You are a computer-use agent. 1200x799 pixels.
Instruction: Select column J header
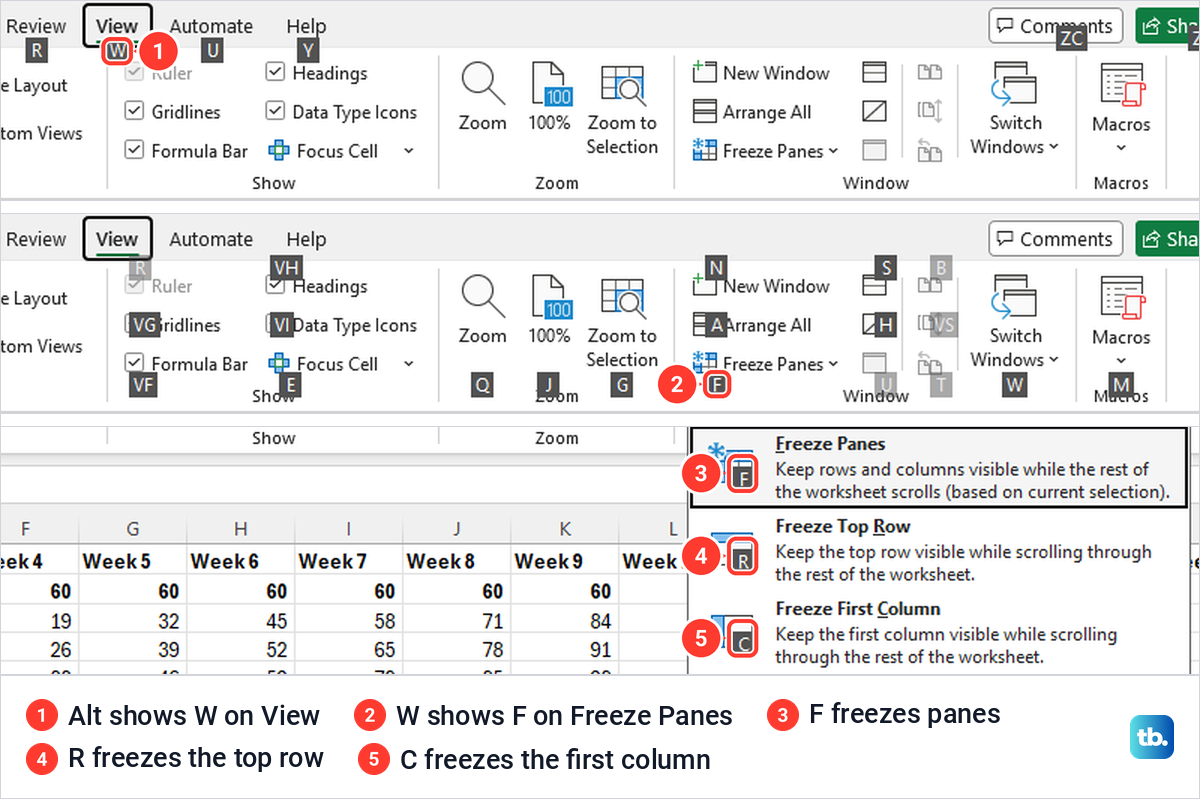click(456, 529)
